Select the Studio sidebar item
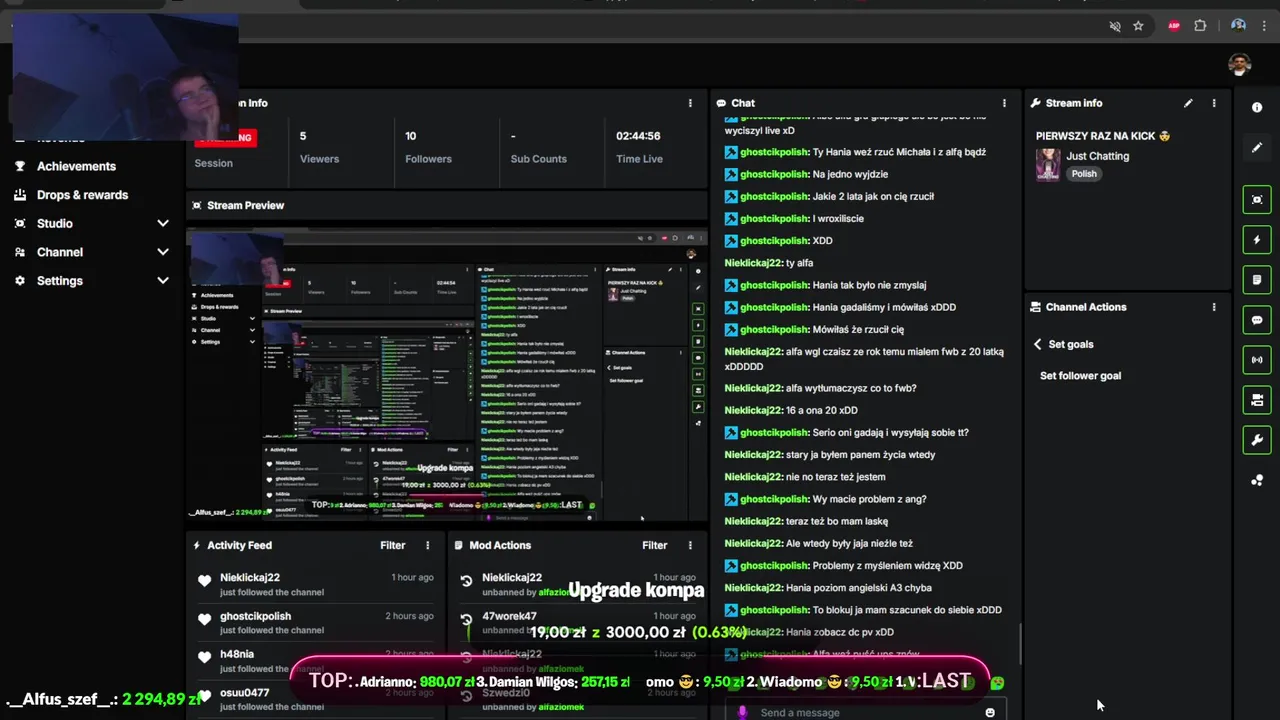The width and height of the screenshot is (1280, 720). pyautogui.click(x=54, y=224)
